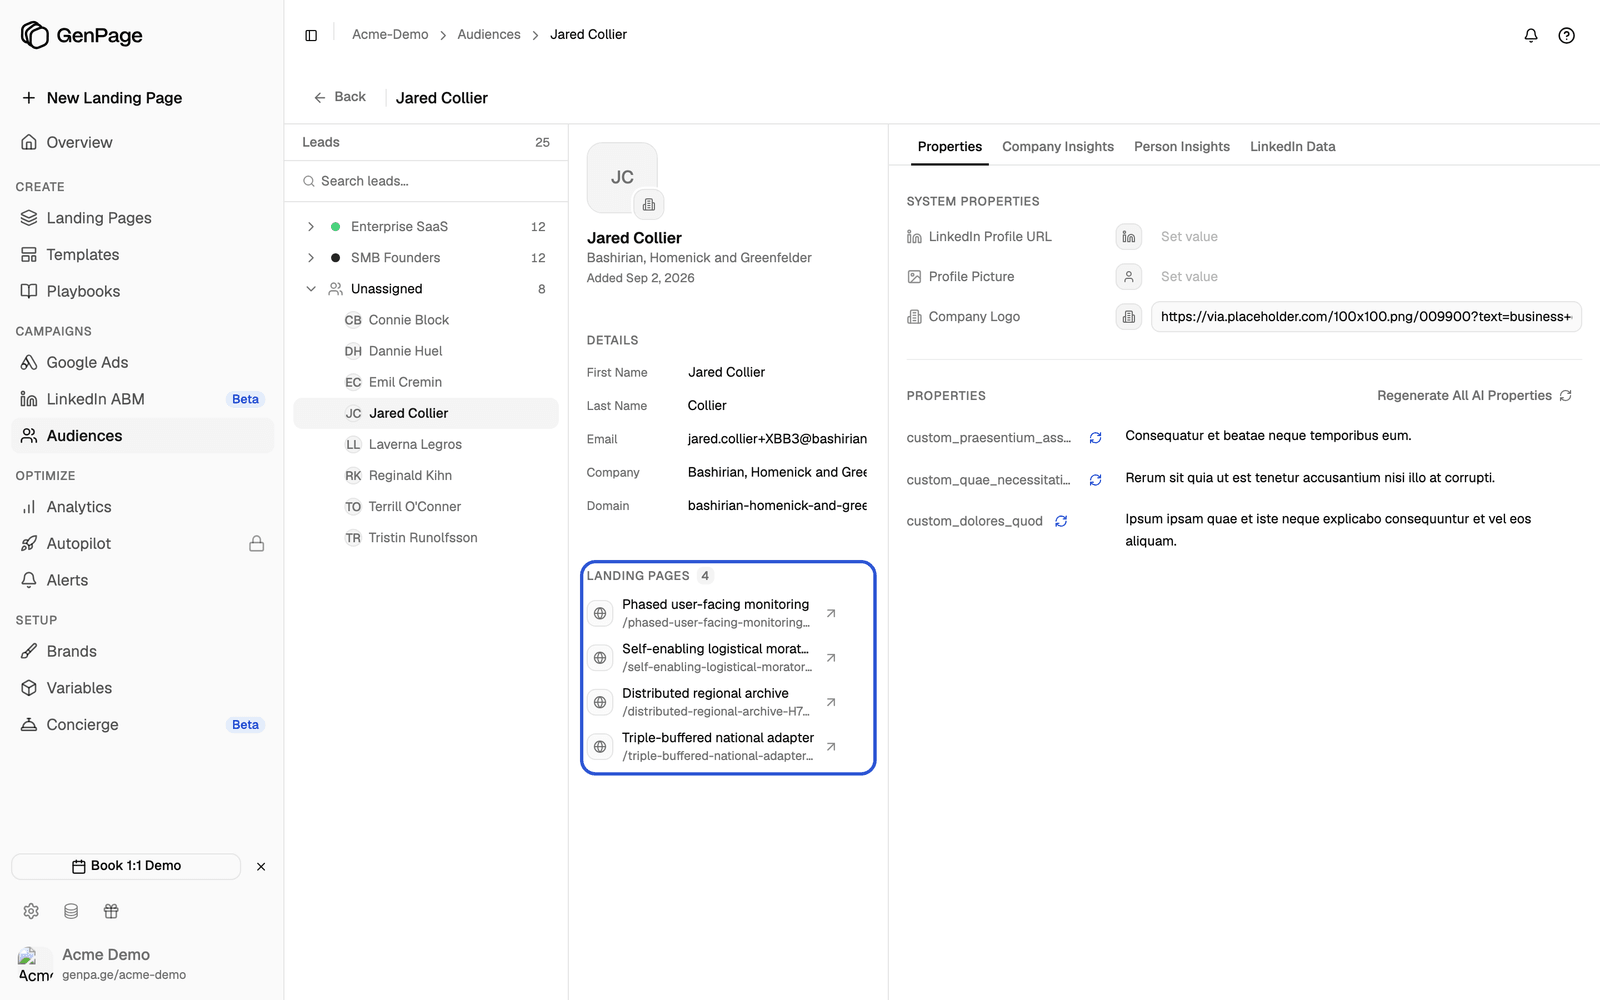The width and height of the screenshot is (1600, 1000).
Task: Select lead Terrill O'Conner
Action: click(426, 507)
